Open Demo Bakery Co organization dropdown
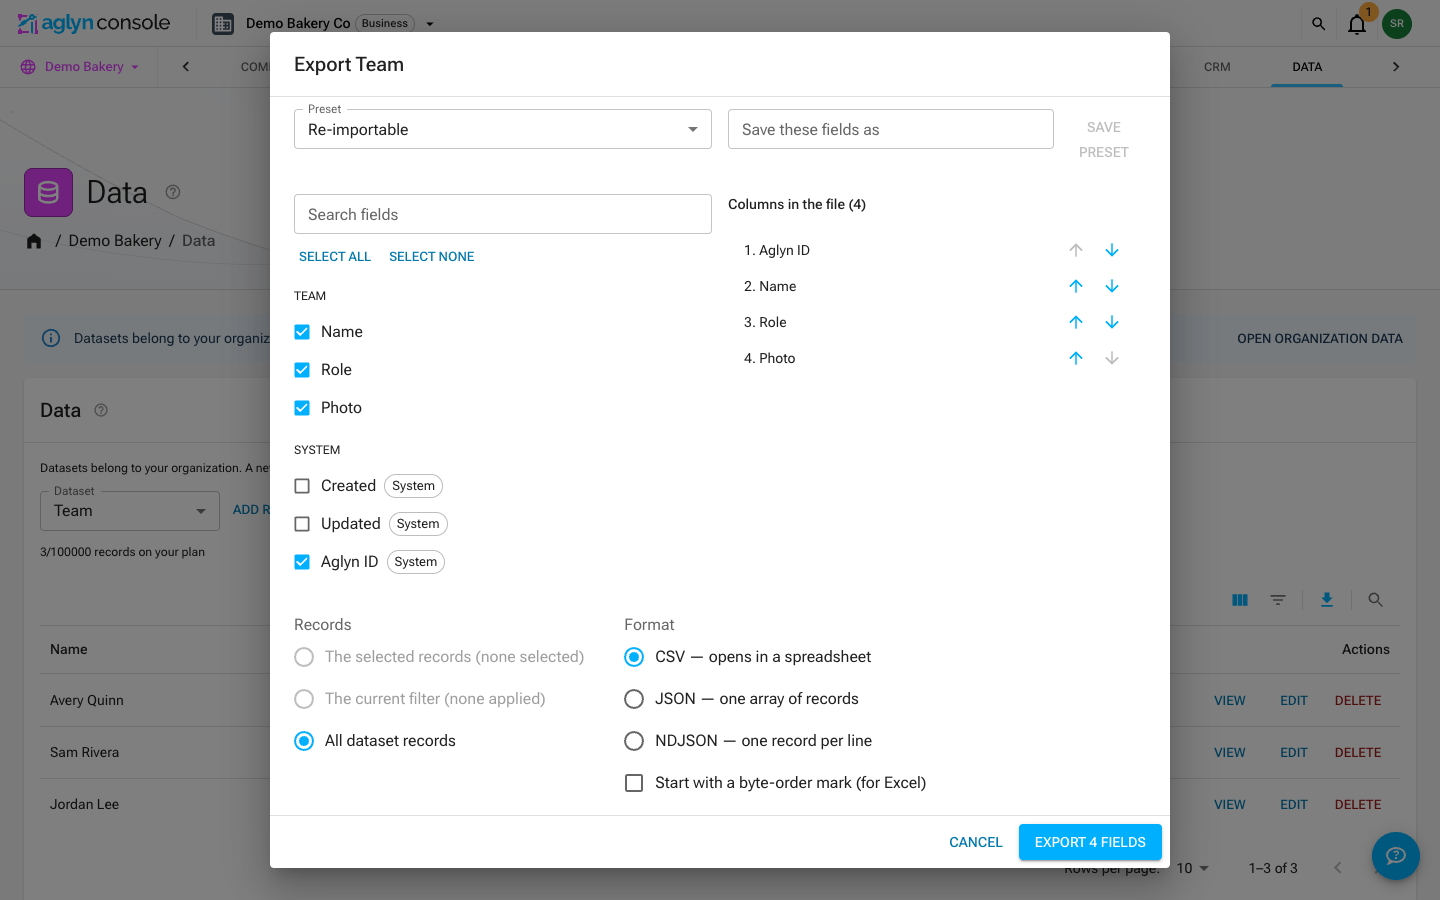Viewport: 1440px width, 900px height. pyautogui.click(x=430, y=24)
